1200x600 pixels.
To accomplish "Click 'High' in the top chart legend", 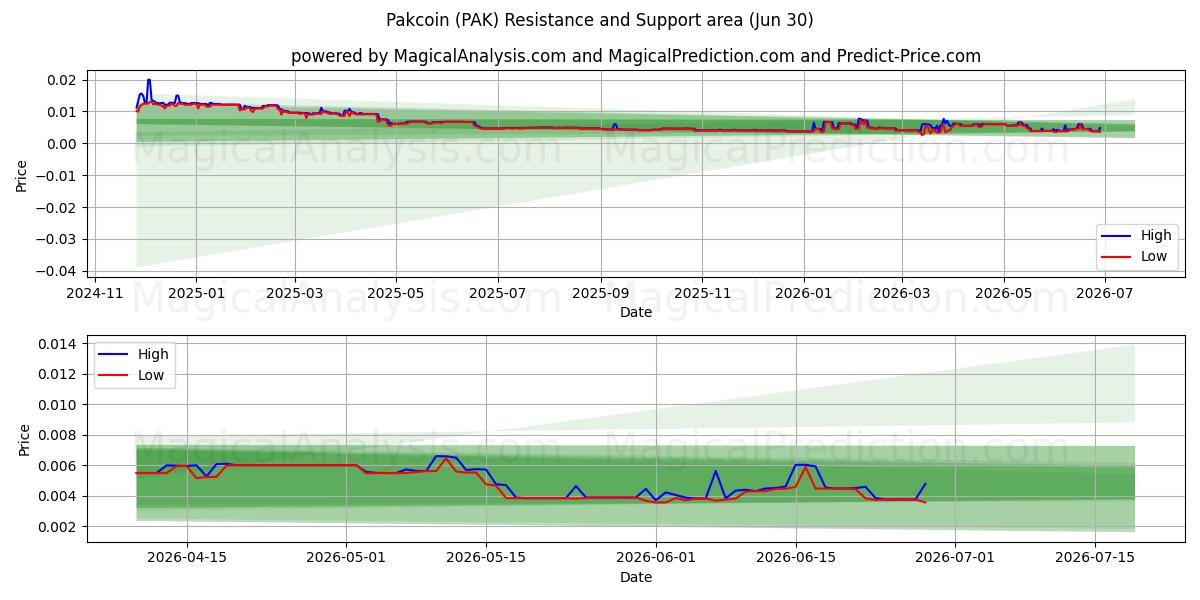I will click(1156, 236).
